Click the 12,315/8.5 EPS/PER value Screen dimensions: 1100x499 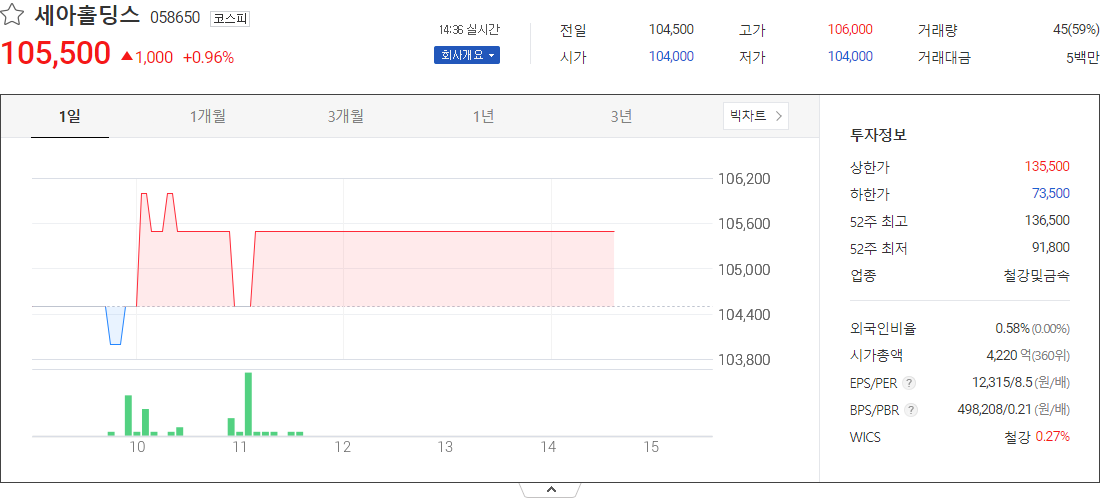click(x=1001, y=383)
